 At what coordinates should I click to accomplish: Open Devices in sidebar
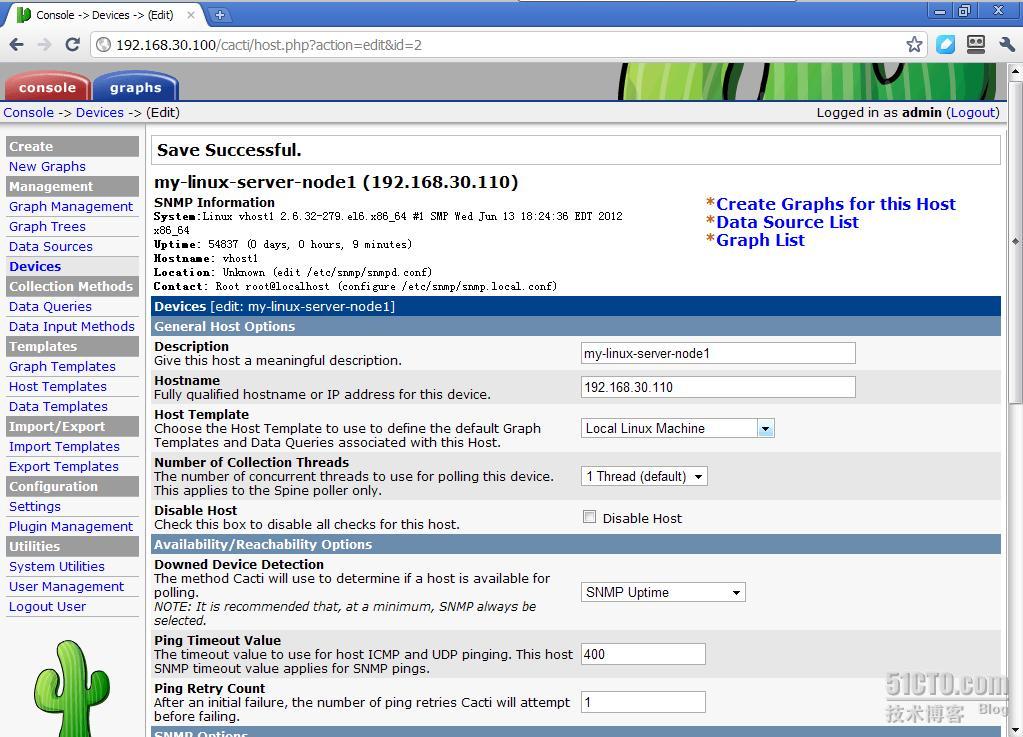tap(35, 266)
